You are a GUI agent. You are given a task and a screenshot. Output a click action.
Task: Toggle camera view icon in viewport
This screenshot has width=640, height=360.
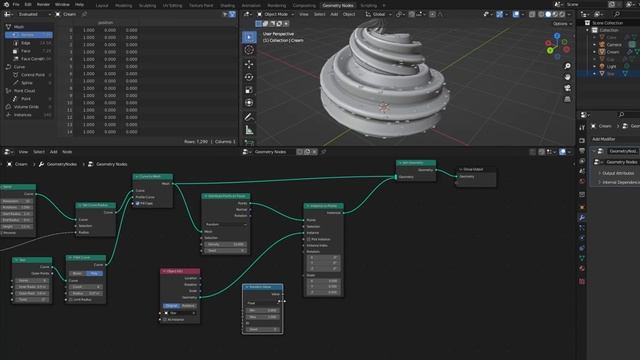[x=567, y=88]
